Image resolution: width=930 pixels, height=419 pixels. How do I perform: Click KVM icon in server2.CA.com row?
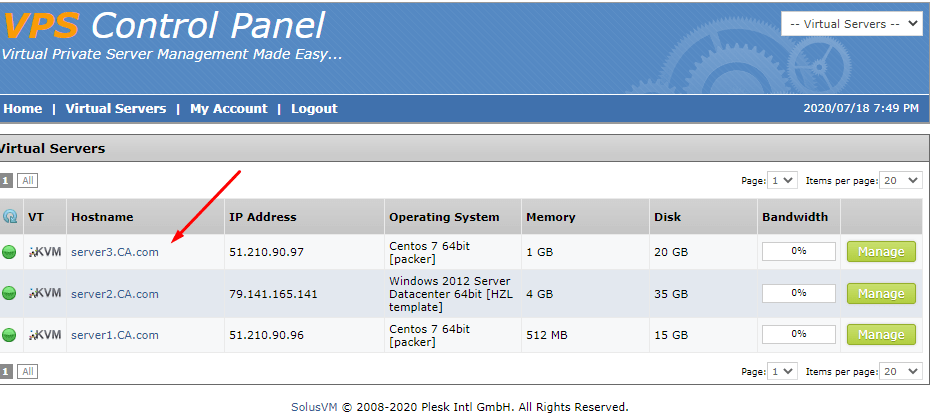pyautogui.click(x=45, y=293)
